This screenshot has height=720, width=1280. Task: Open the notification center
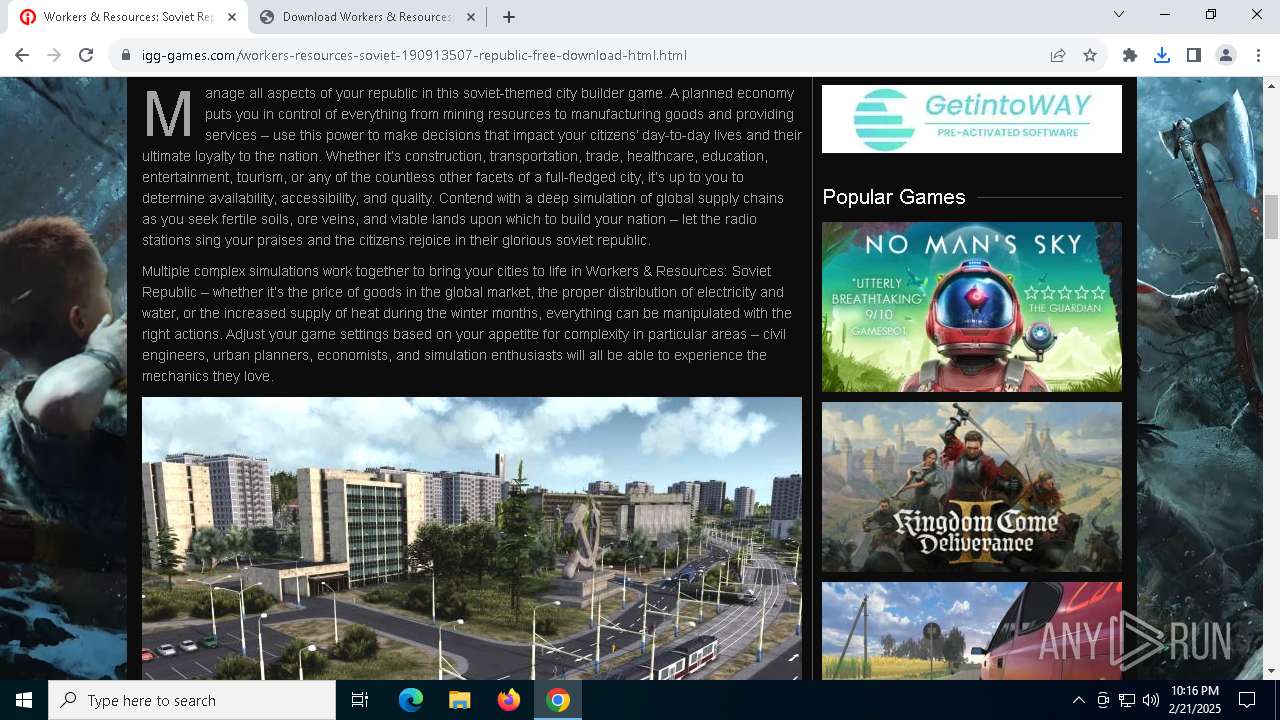click(x=1247, y=700)
